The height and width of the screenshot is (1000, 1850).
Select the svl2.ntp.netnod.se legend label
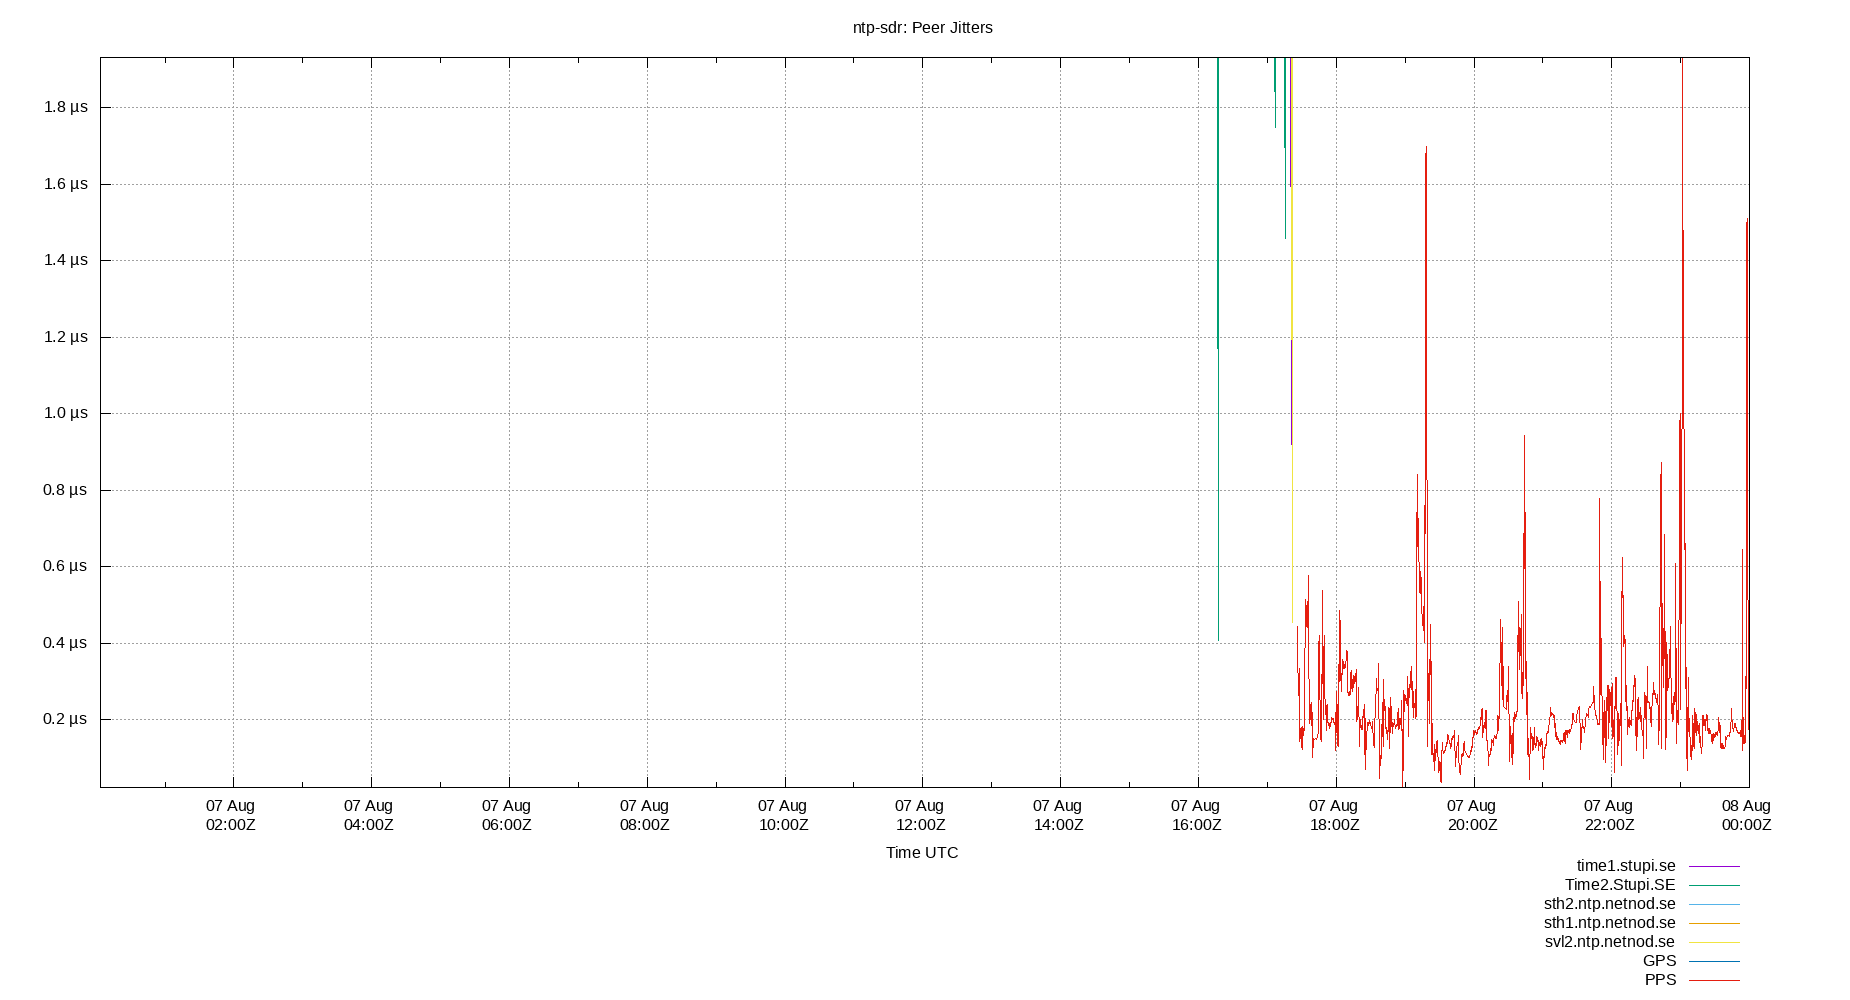(1610, 942)
